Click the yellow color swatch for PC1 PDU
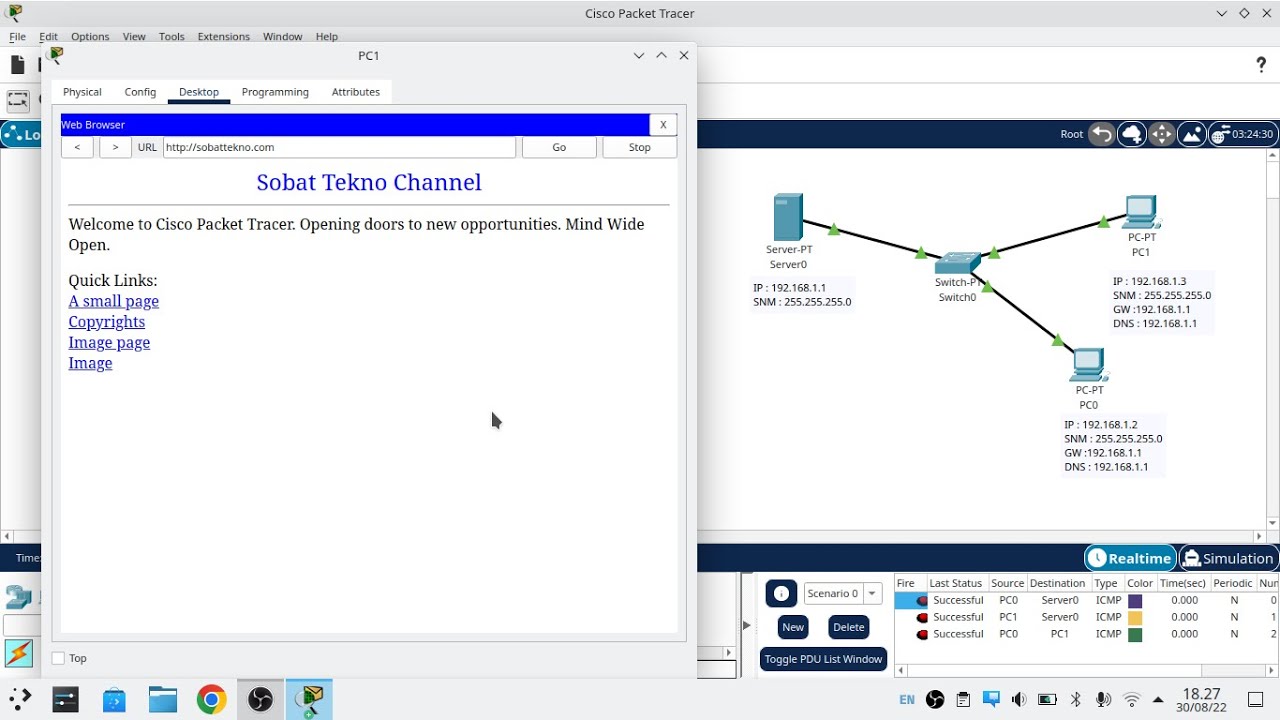1280x720 pixels. 1135,618
